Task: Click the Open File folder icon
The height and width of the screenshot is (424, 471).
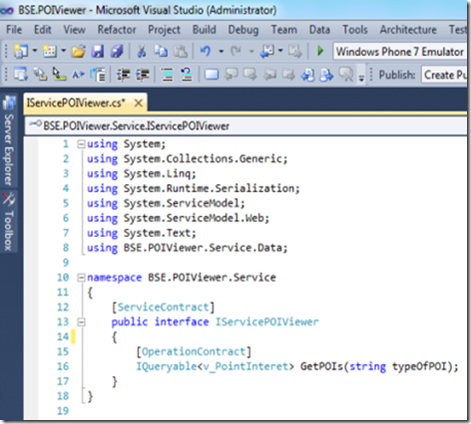Action: (x=78, y=51)
